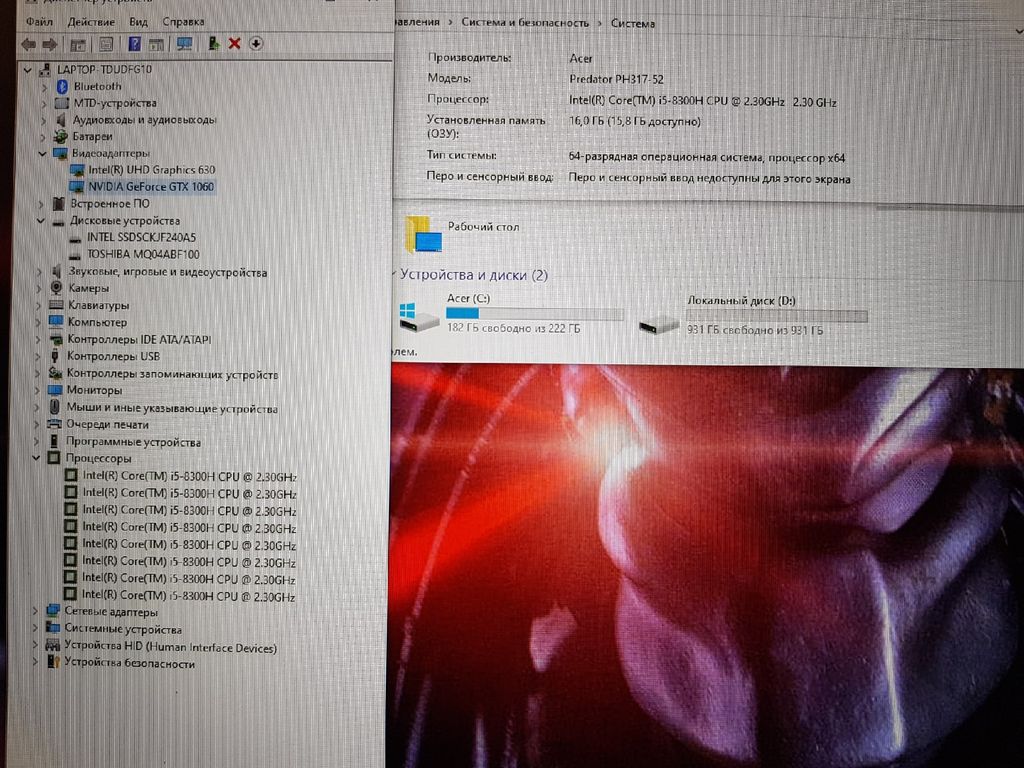Collapse the Процессоры category
This screenshot has width=1024, height=768.
(x=37, y=458)
